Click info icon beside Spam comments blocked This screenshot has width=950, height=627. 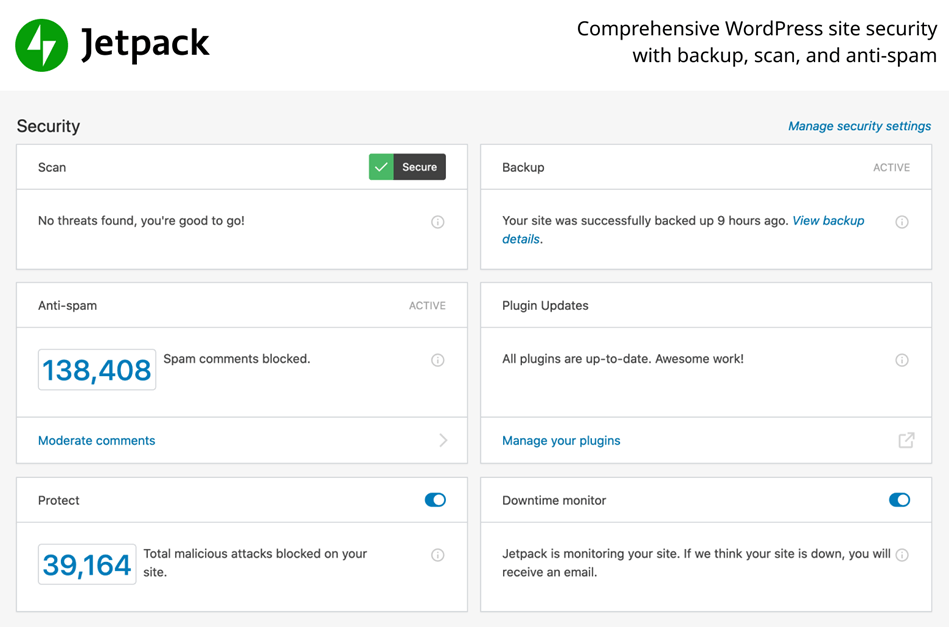(x=437, y=360)
